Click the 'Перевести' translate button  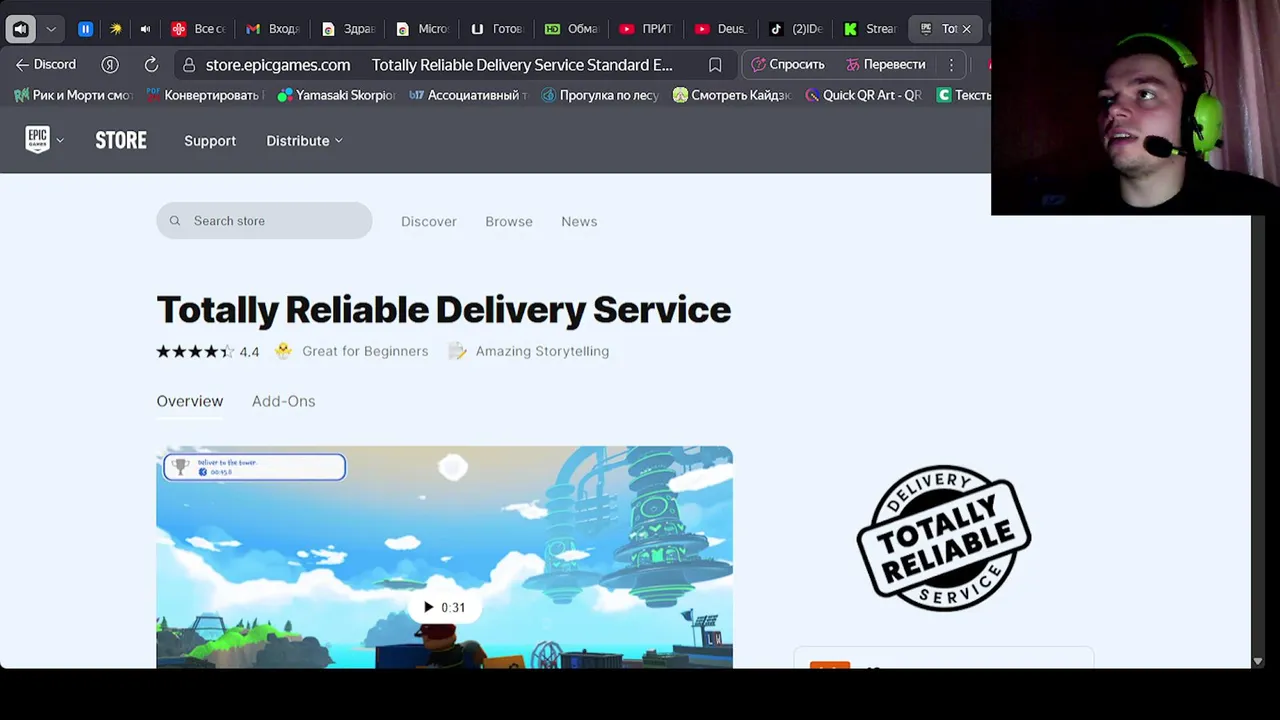coord(886,64)
